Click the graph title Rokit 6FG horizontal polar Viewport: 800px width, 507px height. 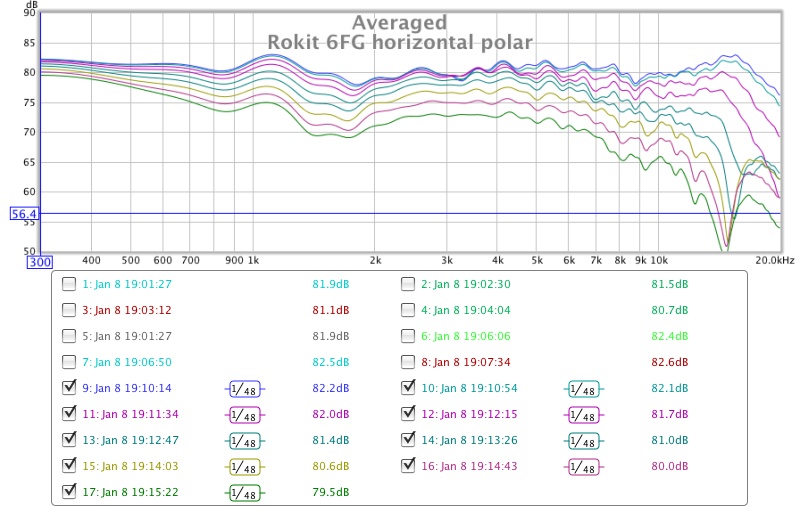tap(400, 42)
